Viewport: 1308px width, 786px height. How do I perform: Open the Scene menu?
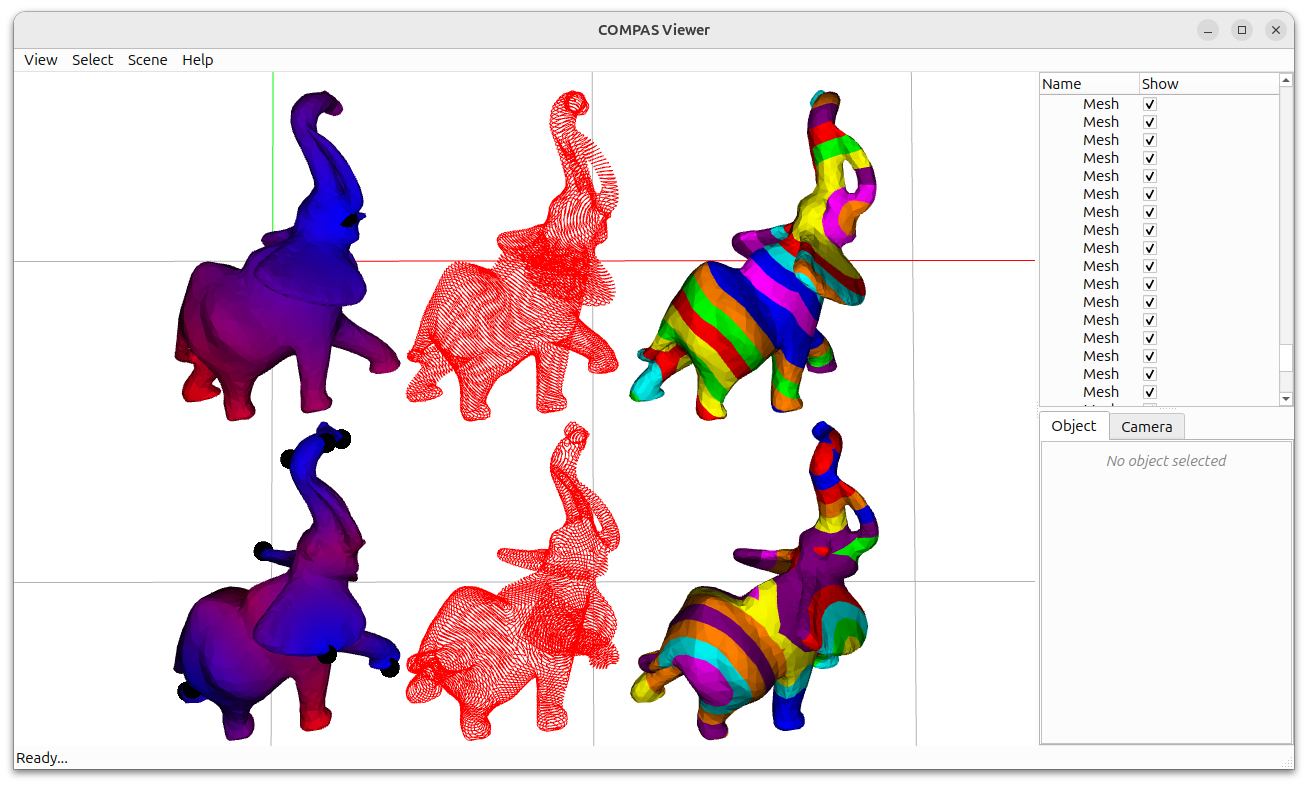[147, 60]
